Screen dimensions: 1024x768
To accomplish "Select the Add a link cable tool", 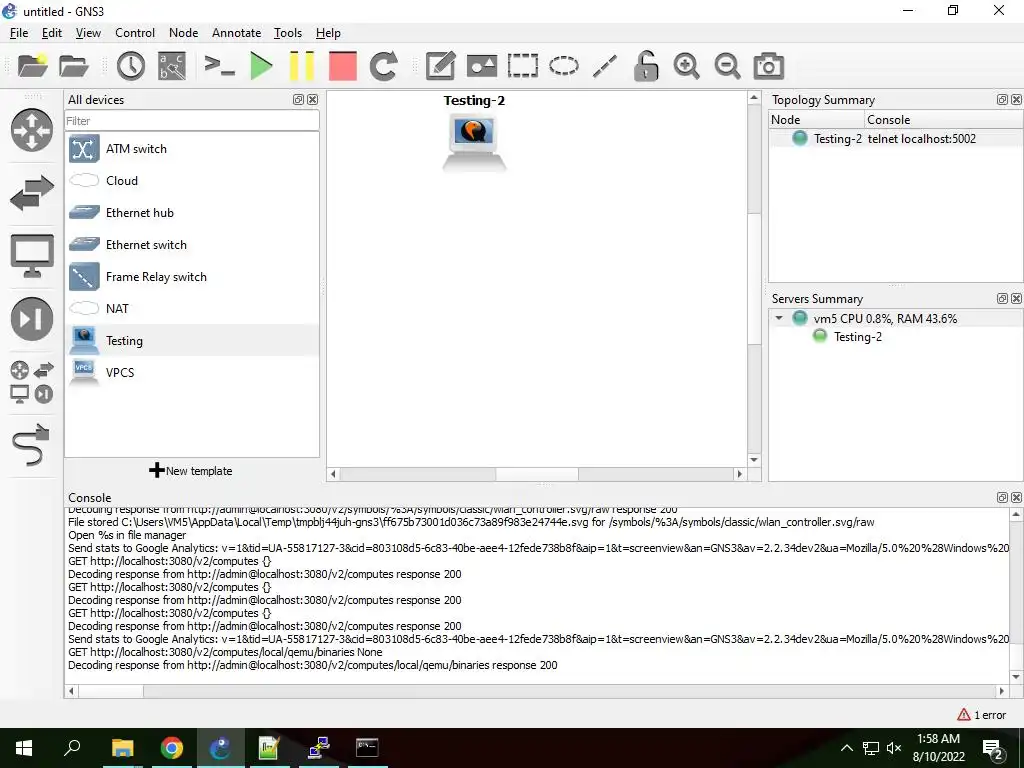I will point(31,445).
